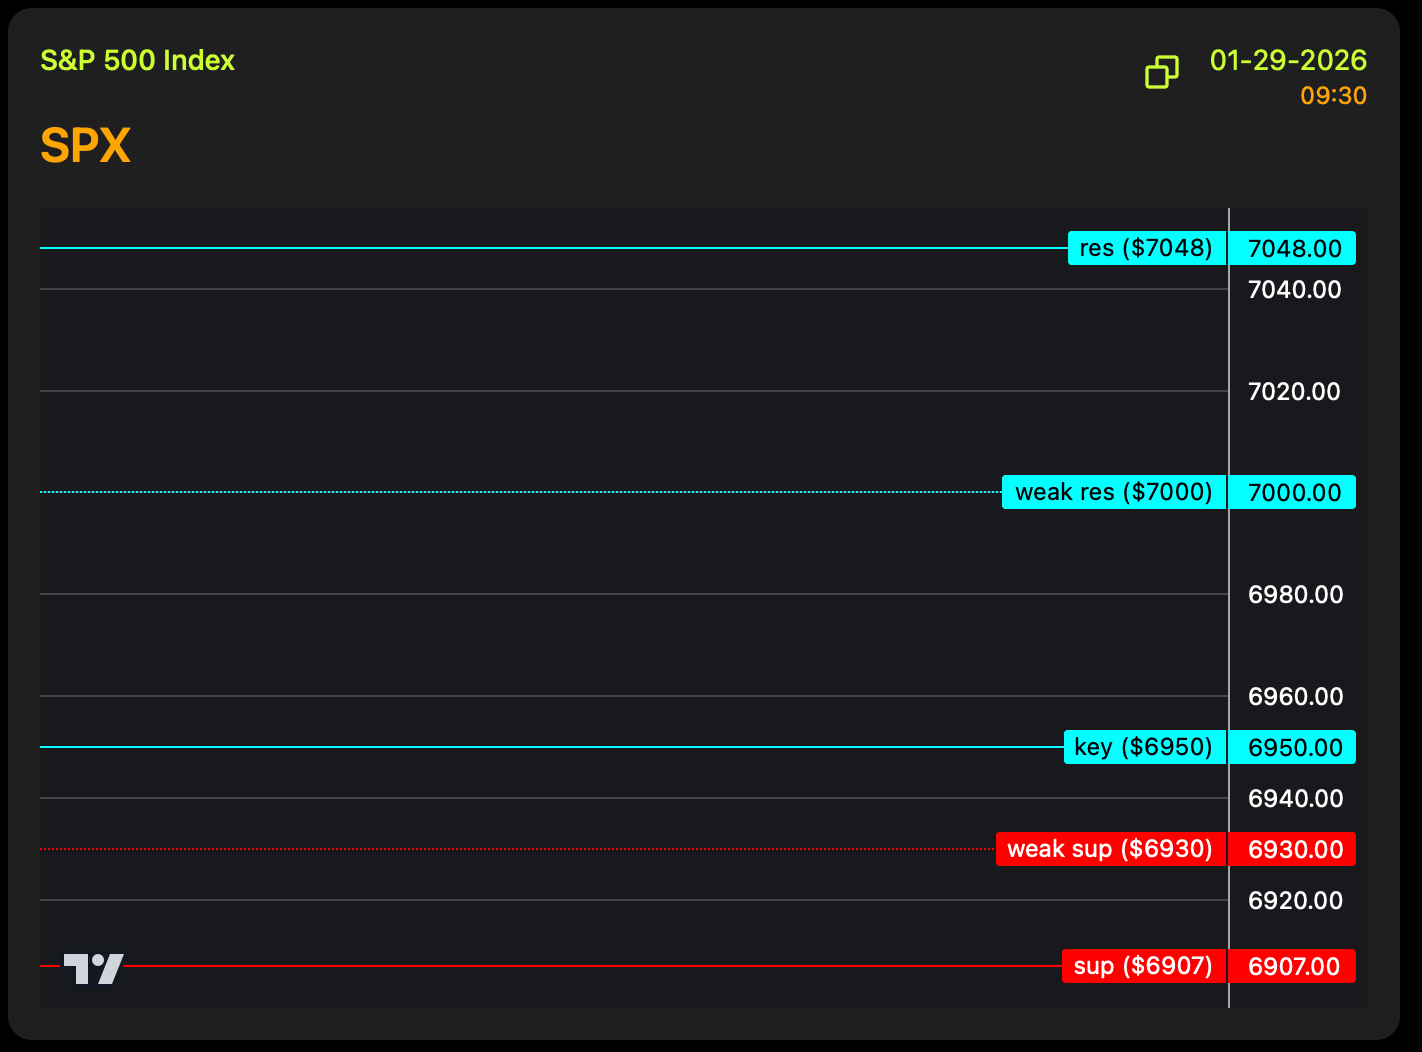Click the SPX ticker symbol
The image size is (1422, 1052).
86,146
